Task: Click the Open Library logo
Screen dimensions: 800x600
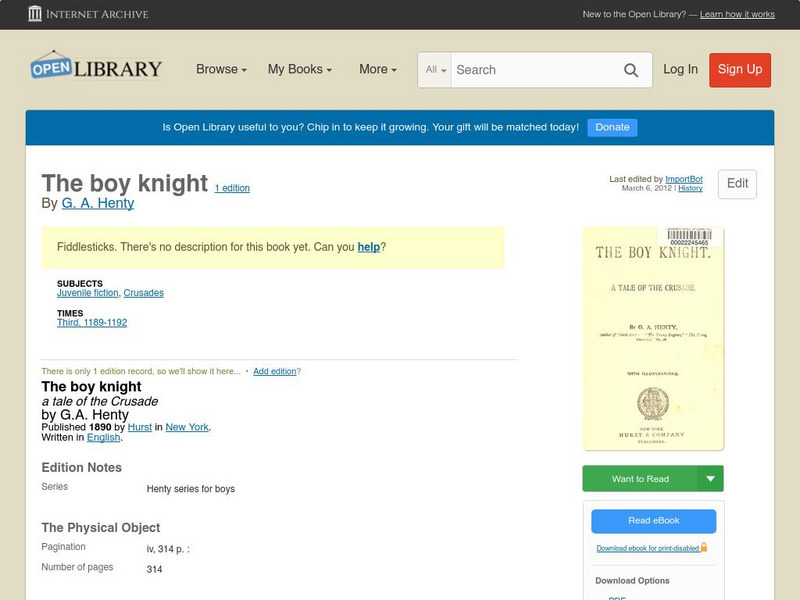Action: [x=95, y=68]
